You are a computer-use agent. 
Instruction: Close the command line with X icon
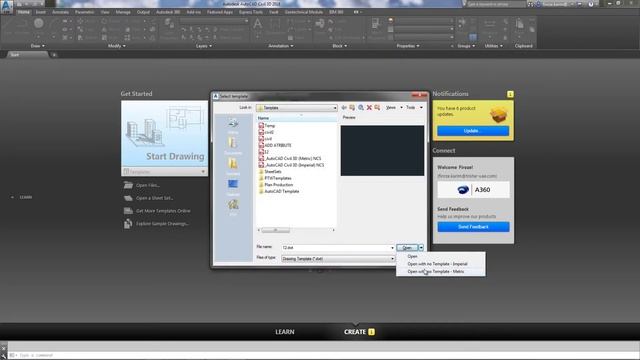[3, 348]
